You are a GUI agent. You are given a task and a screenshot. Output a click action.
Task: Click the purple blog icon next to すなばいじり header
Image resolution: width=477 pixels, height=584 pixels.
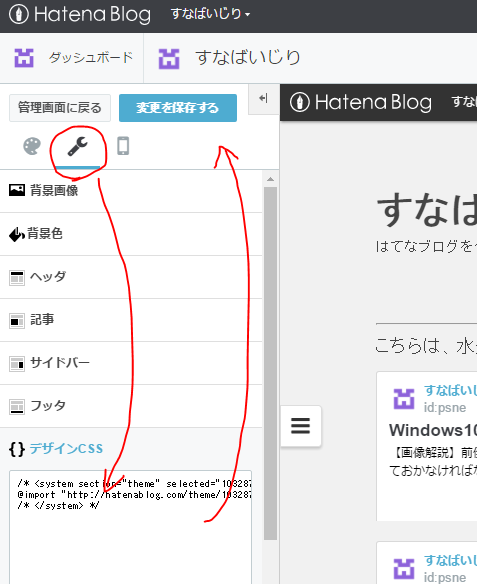[x=169, y=58]
